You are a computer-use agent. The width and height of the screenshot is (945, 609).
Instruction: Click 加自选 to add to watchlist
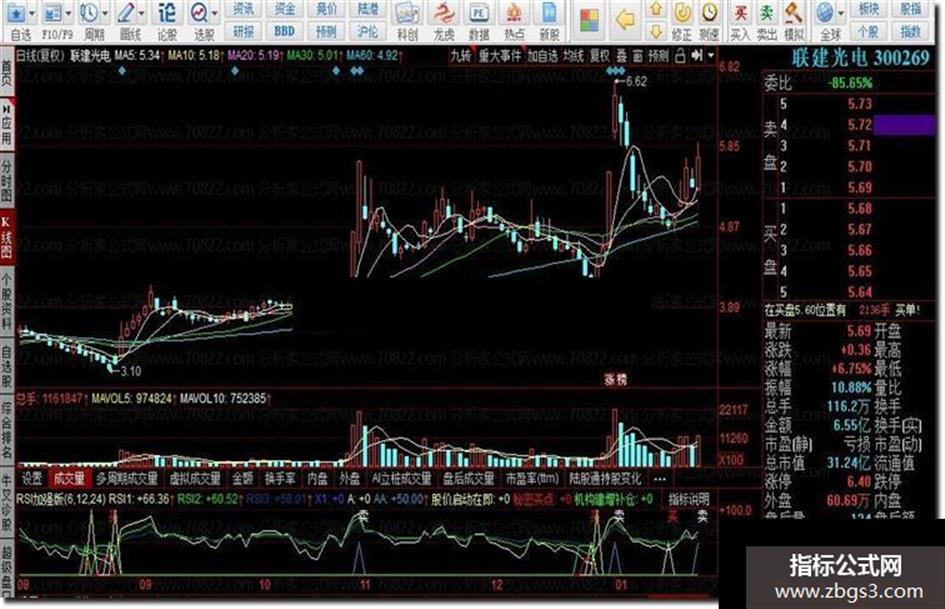(542, 56)
